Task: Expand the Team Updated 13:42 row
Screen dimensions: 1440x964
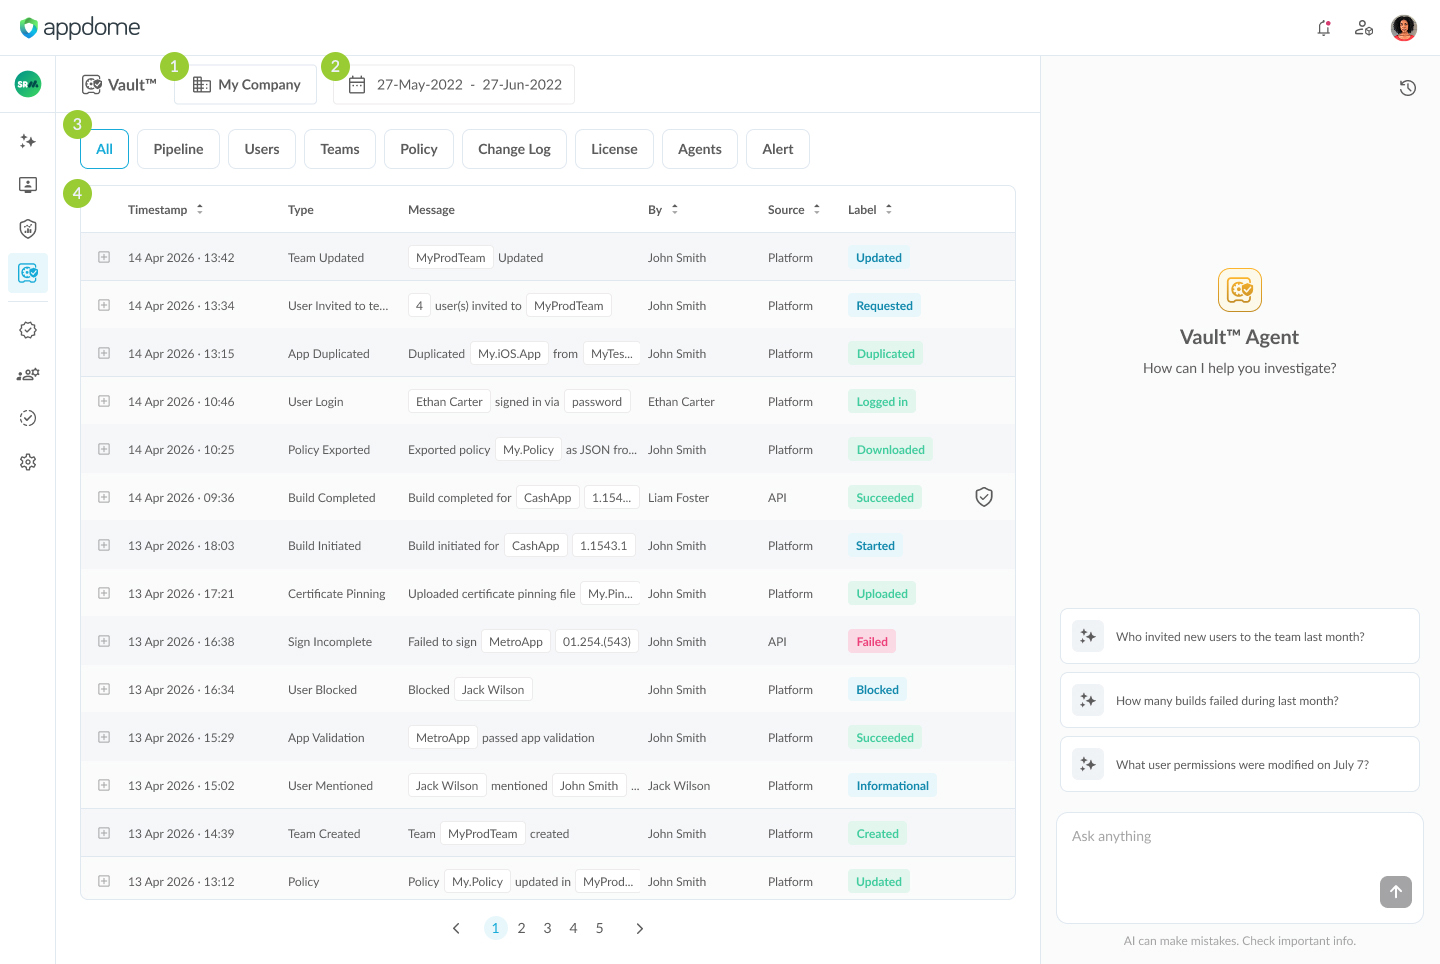Action: coord(104,257)
